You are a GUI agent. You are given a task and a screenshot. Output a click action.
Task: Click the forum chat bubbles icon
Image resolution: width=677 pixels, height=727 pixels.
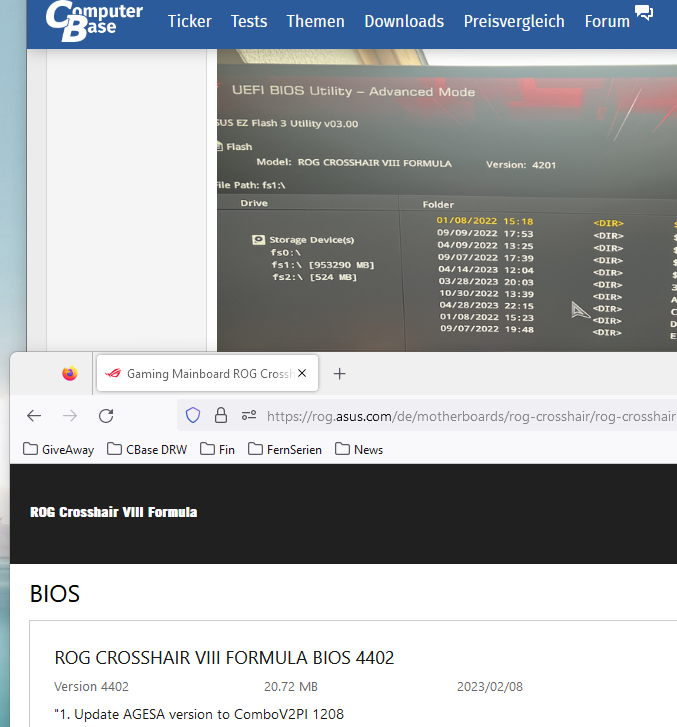click(644, 13)
